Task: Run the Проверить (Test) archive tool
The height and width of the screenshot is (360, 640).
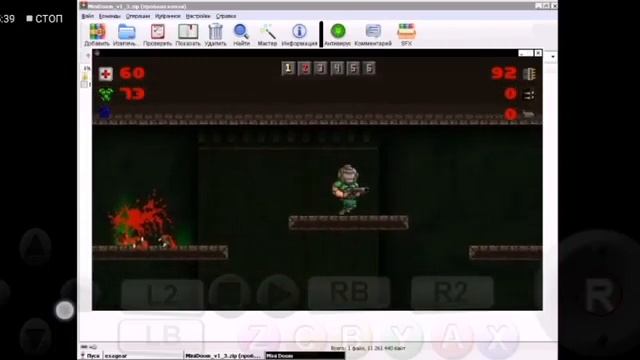Action: tap(157, 34)
